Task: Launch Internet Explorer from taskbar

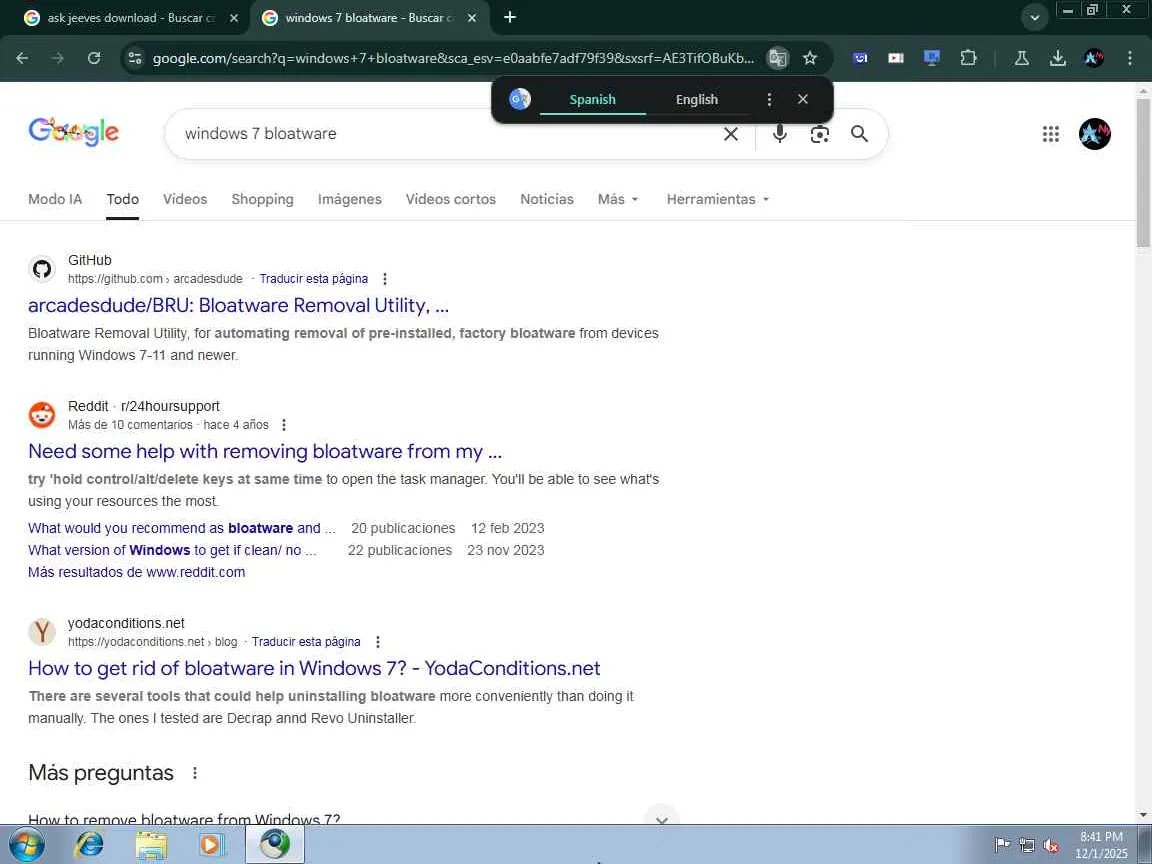Action: point(89,844)
